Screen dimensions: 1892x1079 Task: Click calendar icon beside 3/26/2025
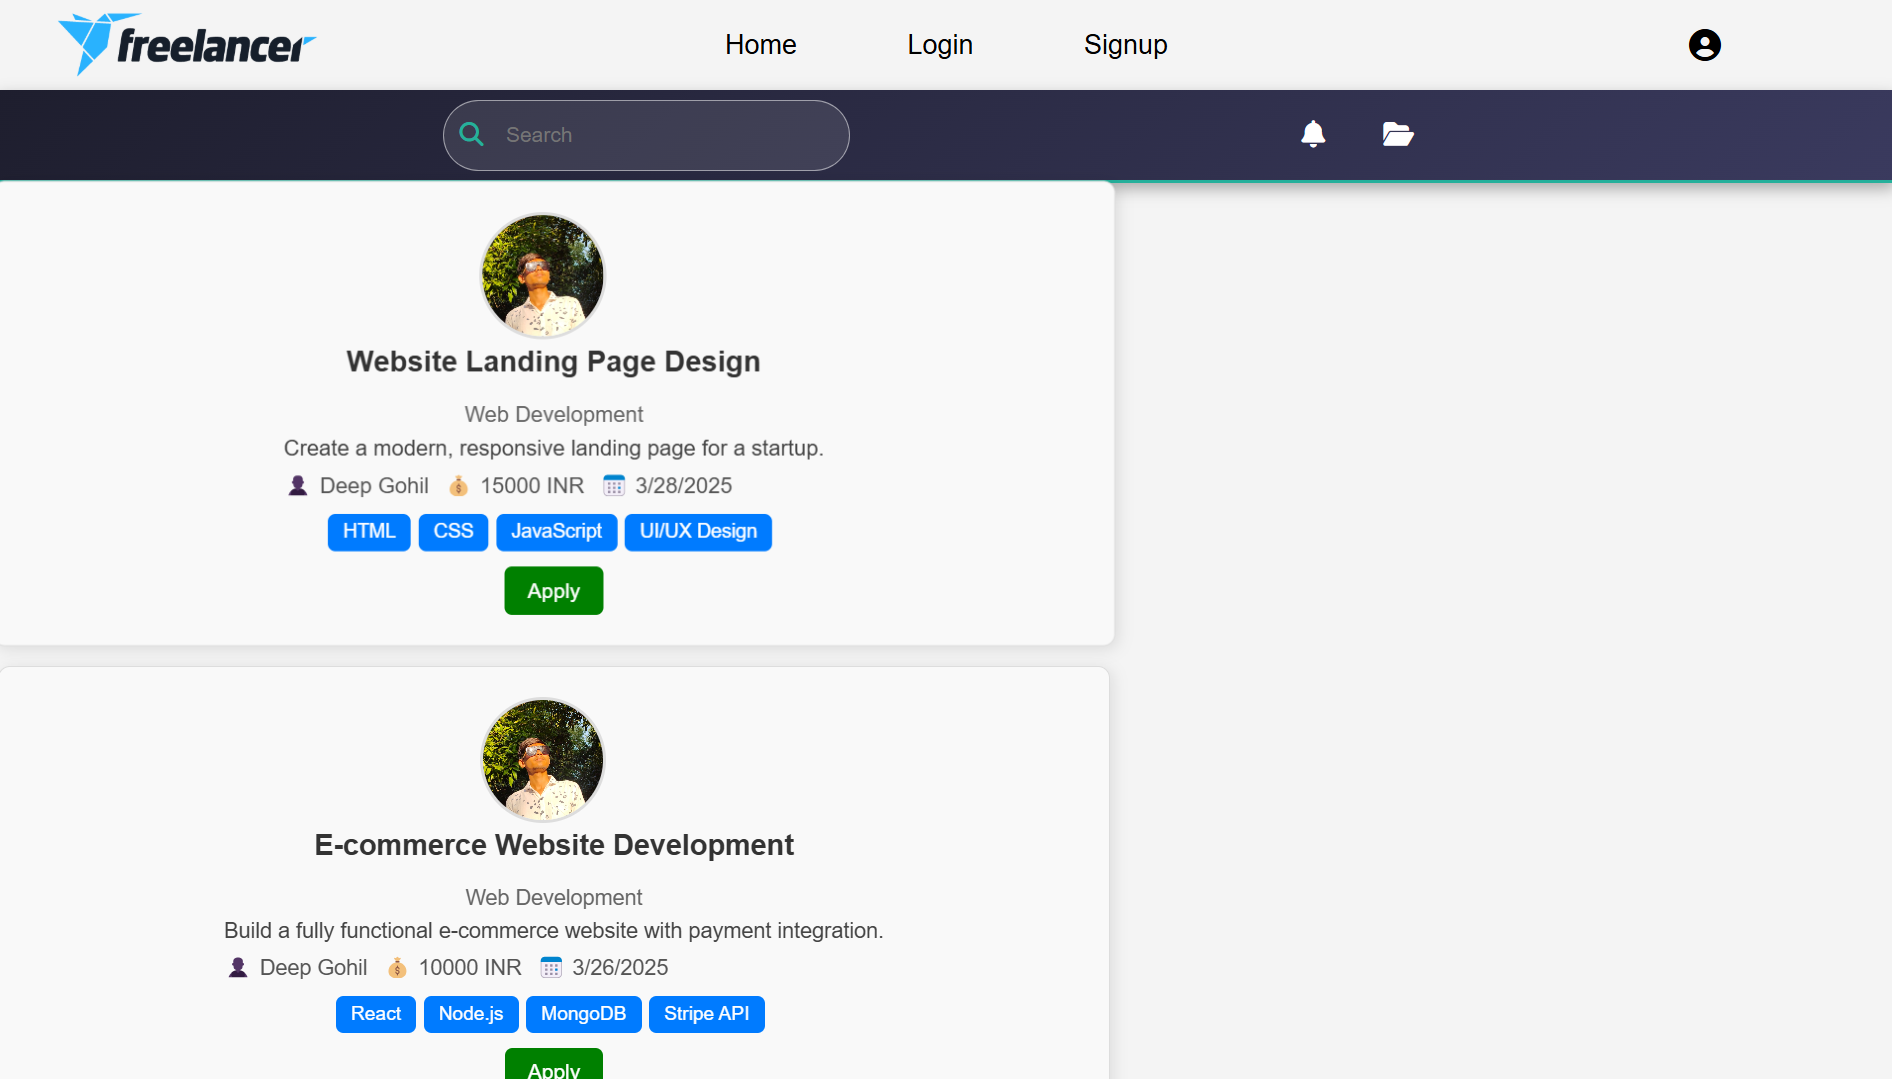pos(551,968)
